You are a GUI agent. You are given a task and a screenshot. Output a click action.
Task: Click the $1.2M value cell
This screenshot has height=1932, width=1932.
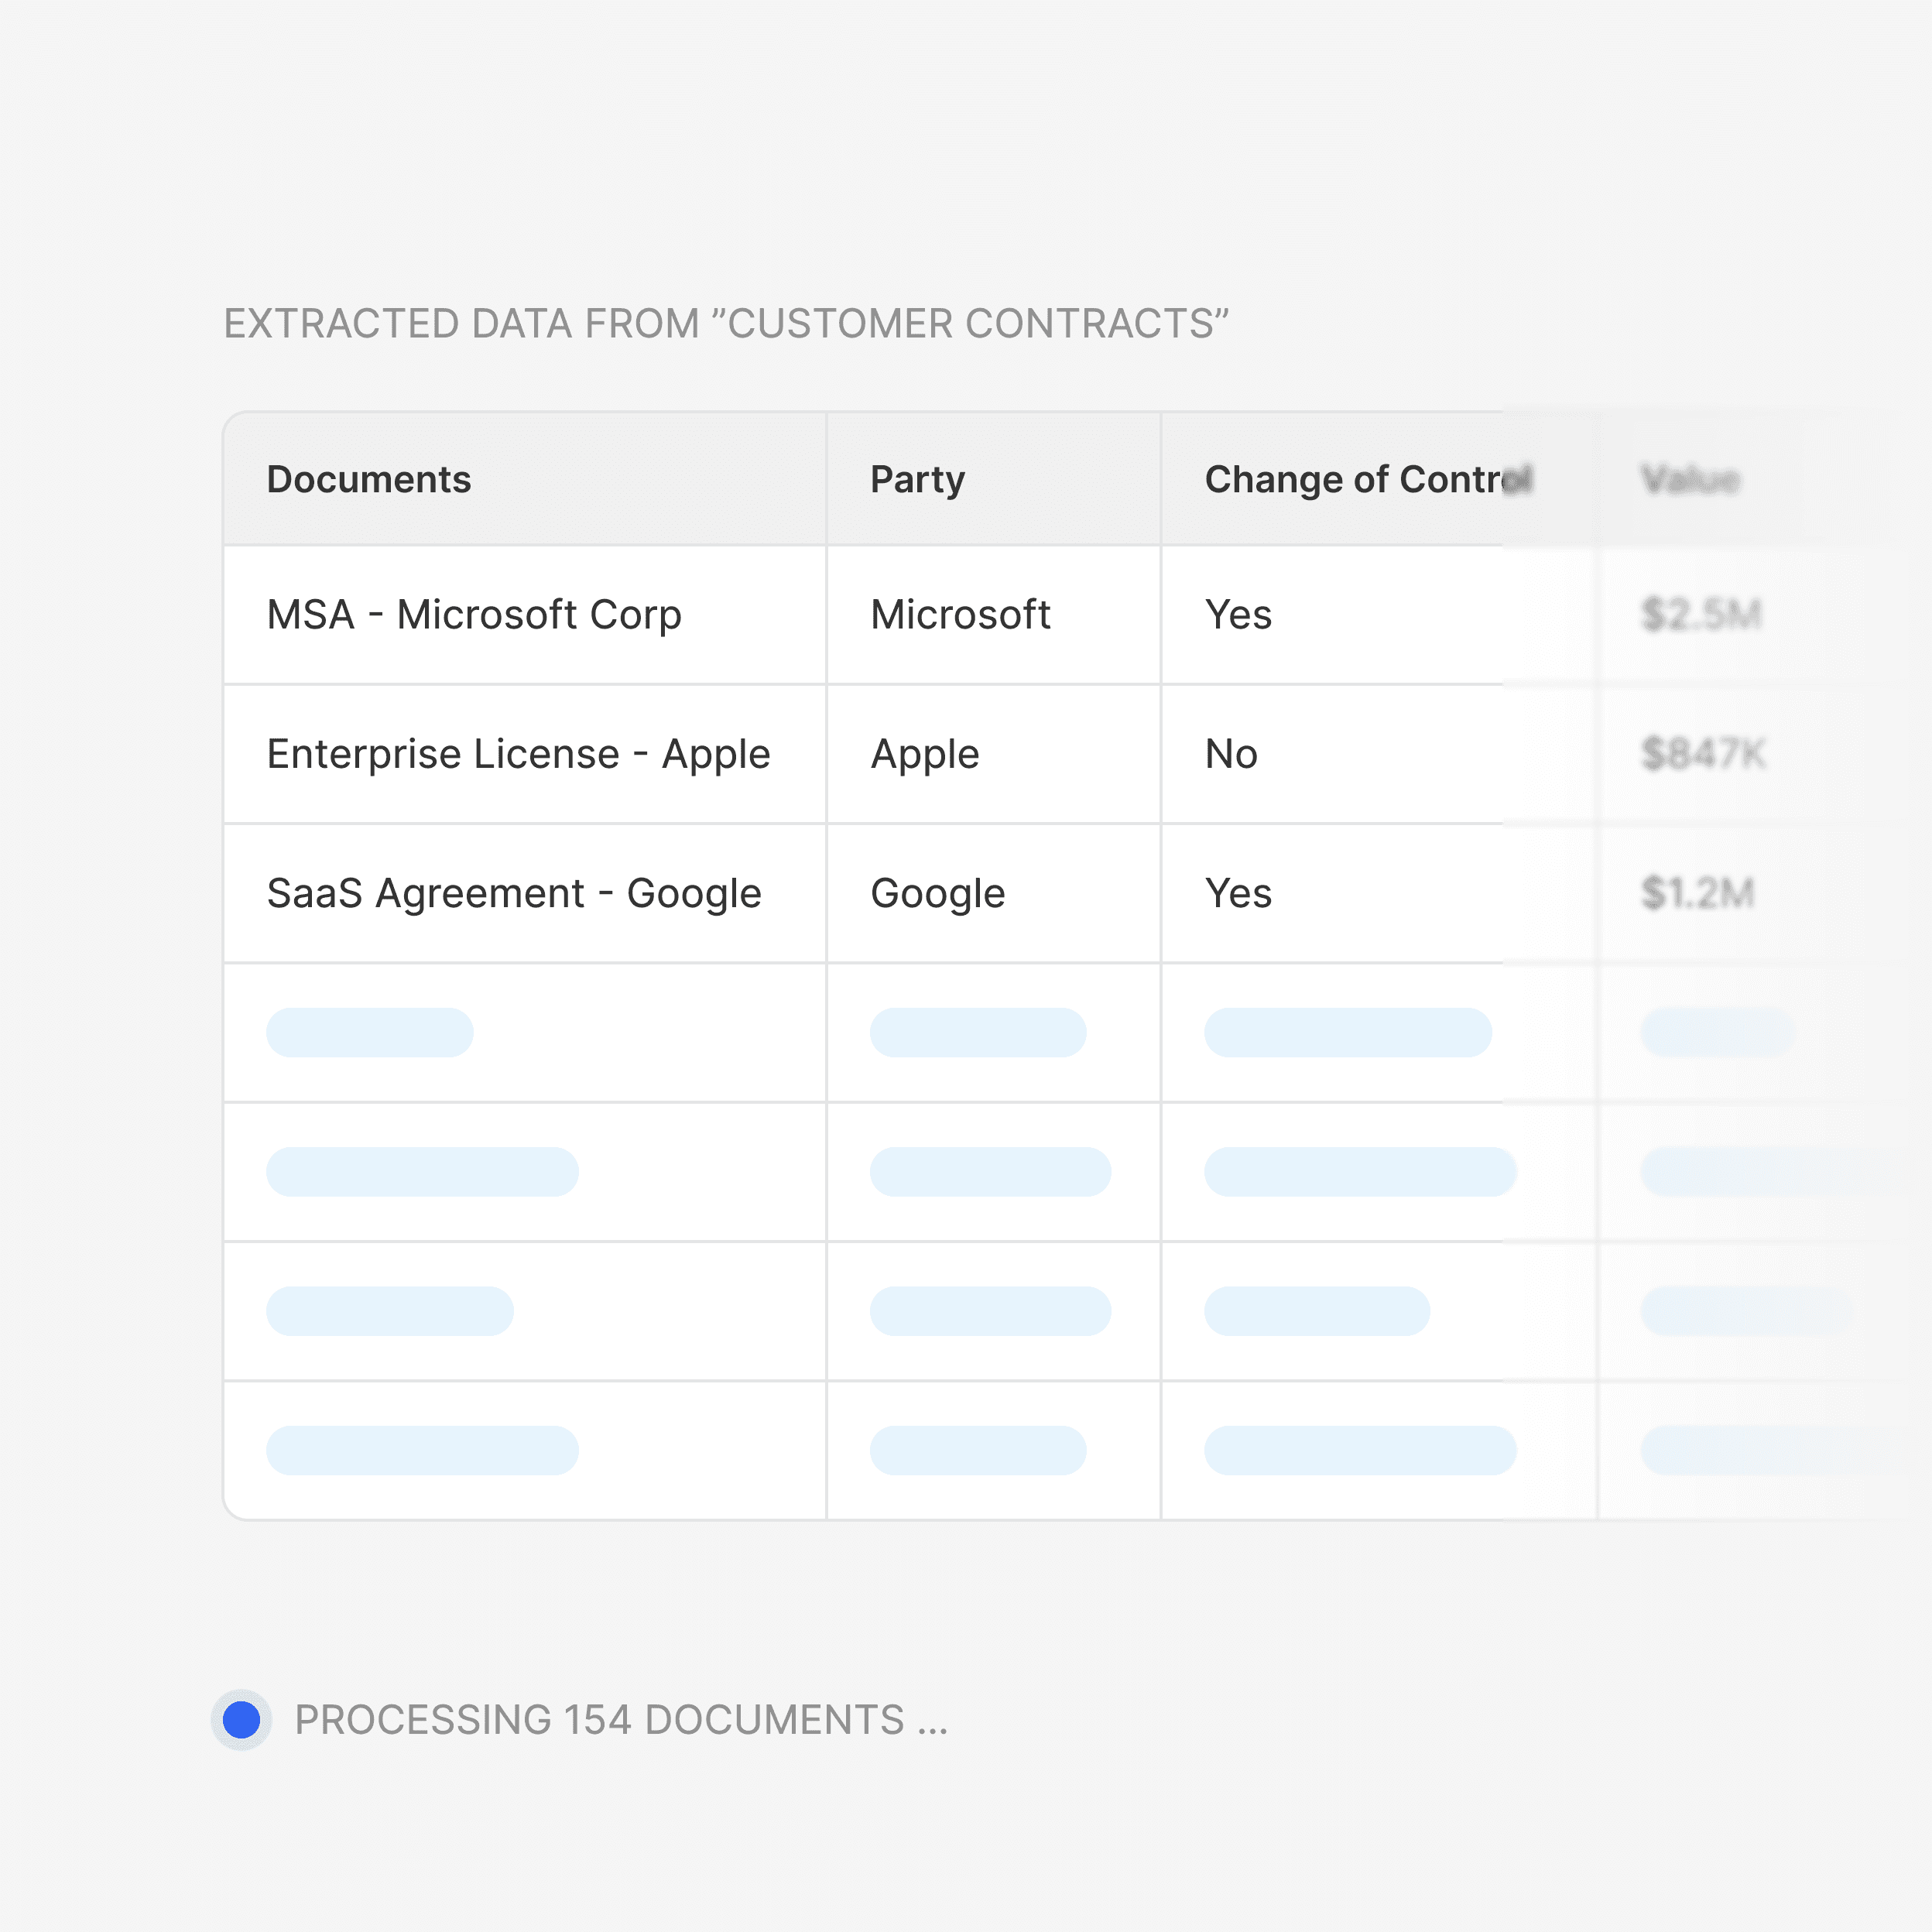point(1697,893)
